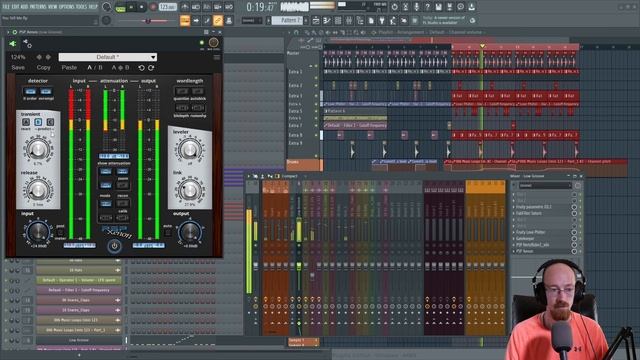Open the EDIT menu
Viewport: 640px width, 360px height.
click(16, 7)
